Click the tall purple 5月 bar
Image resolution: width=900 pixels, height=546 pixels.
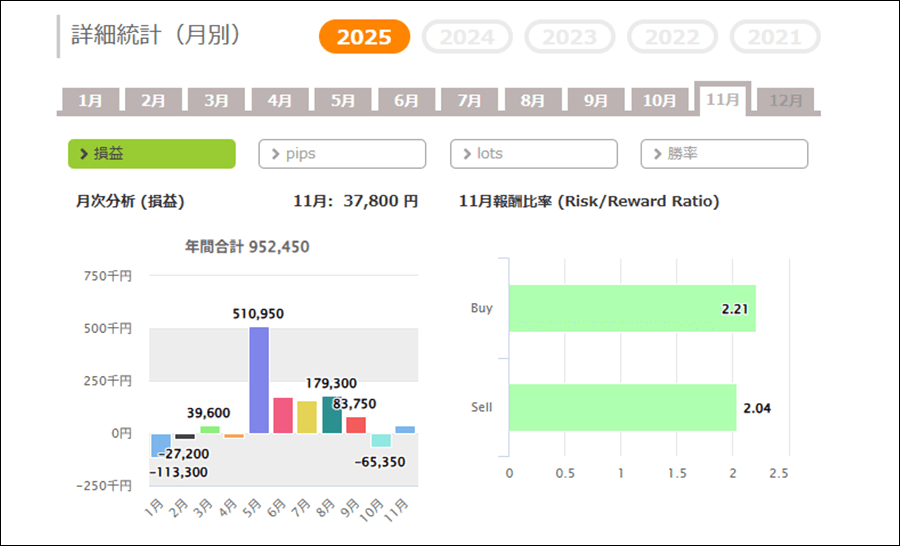(x=259, y=380)
